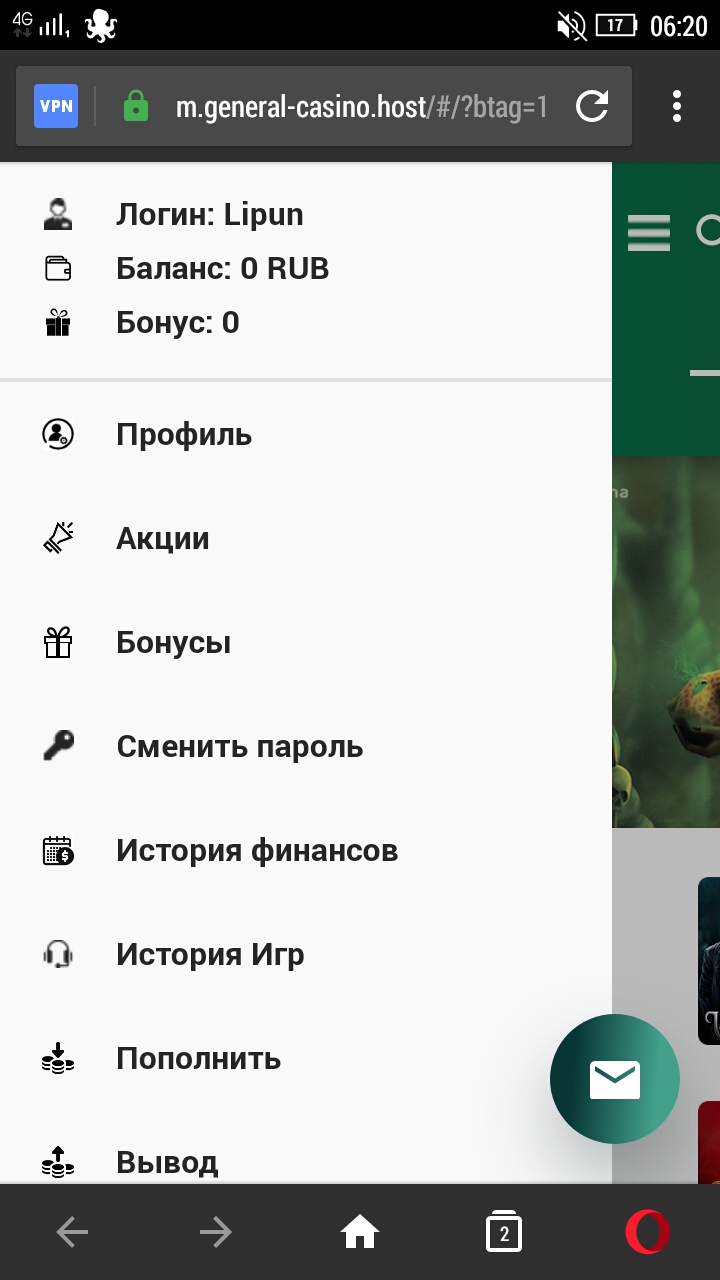
Task: Select the Логин: Lipun text
Action: coord(210,215)
